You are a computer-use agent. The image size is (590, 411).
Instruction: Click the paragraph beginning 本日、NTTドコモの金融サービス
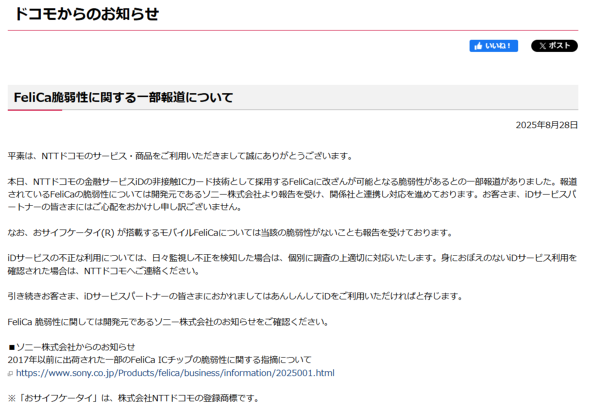pos(292,194)
